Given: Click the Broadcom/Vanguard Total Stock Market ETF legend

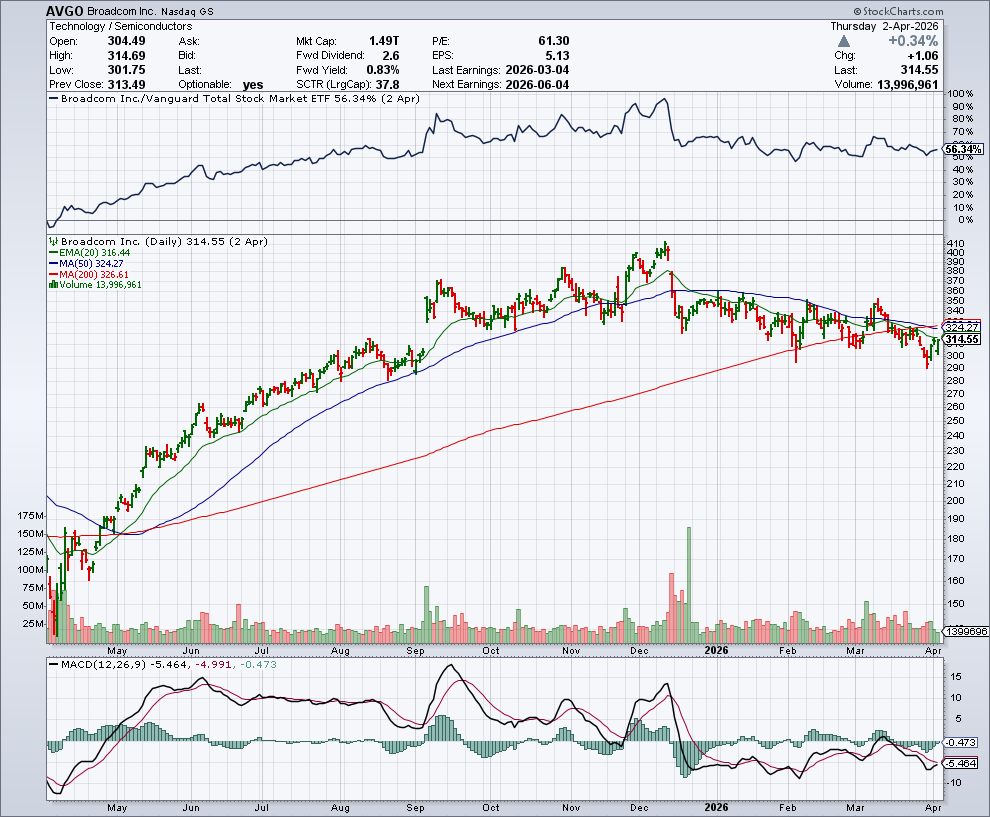Looking at the screenshot, I should (x=234, y=98).
